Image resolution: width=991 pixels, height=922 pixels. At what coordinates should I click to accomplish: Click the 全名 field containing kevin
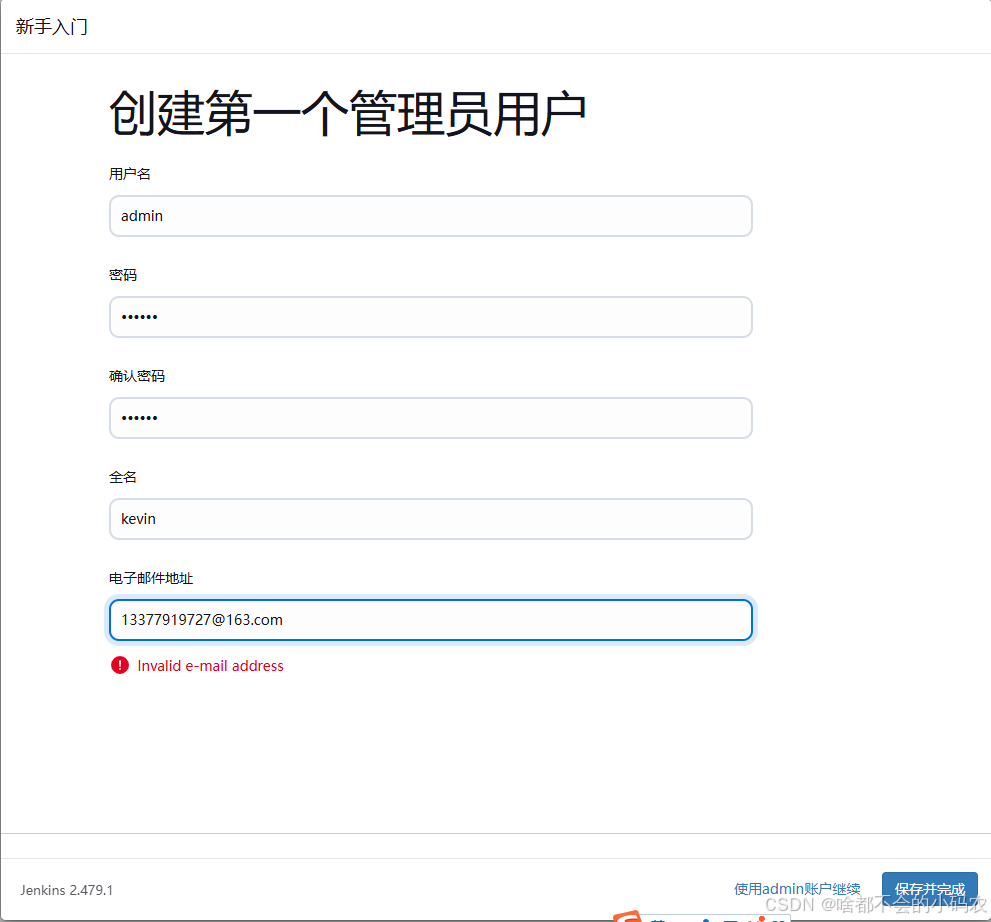(x=430, y=518)
